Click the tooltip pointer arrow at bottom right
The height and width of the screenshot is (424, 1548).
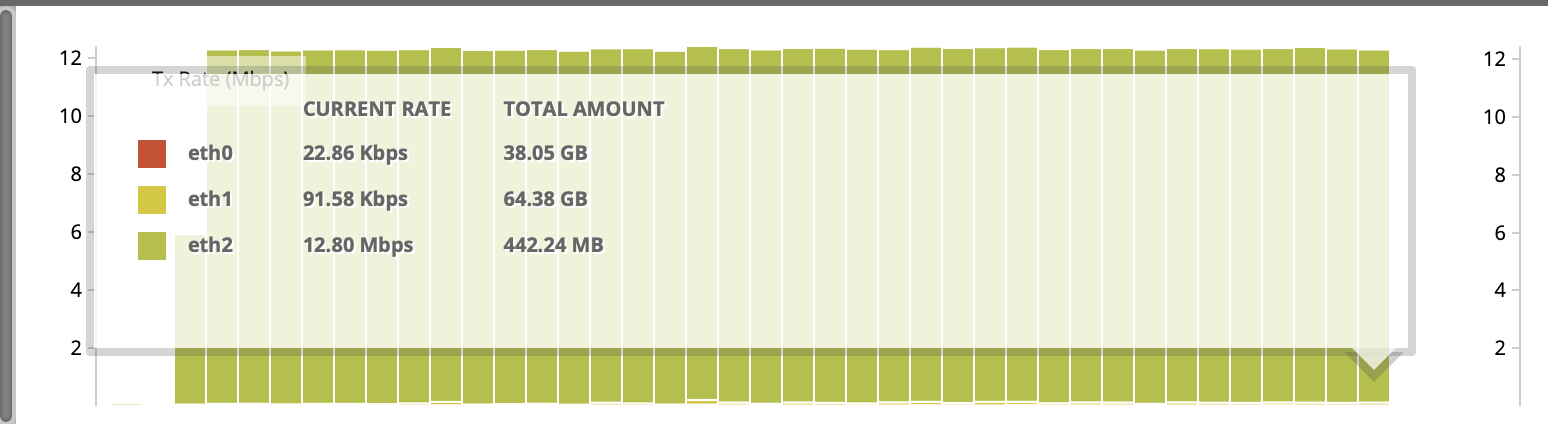tap(1373, 365)
